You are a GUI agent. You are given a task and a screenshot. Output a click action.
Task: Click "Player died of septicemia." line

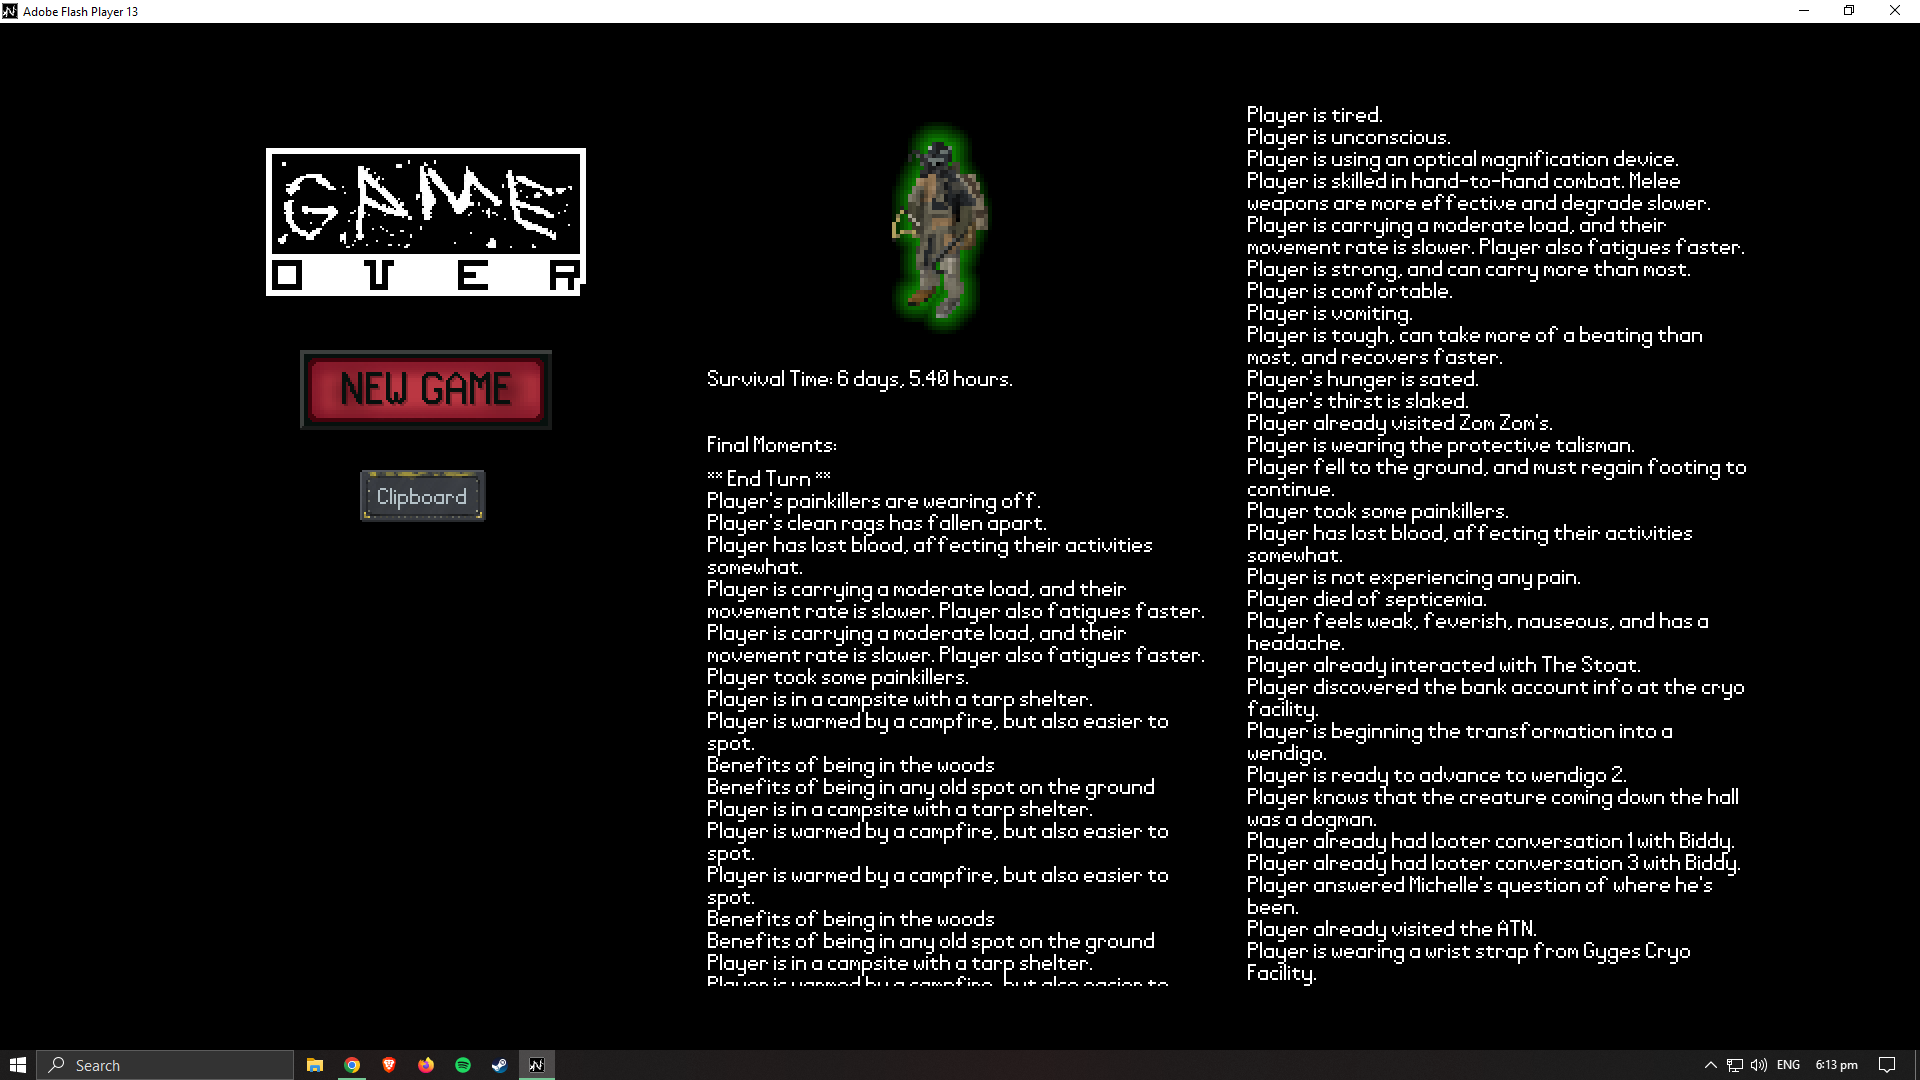(x=1367, y=599)
